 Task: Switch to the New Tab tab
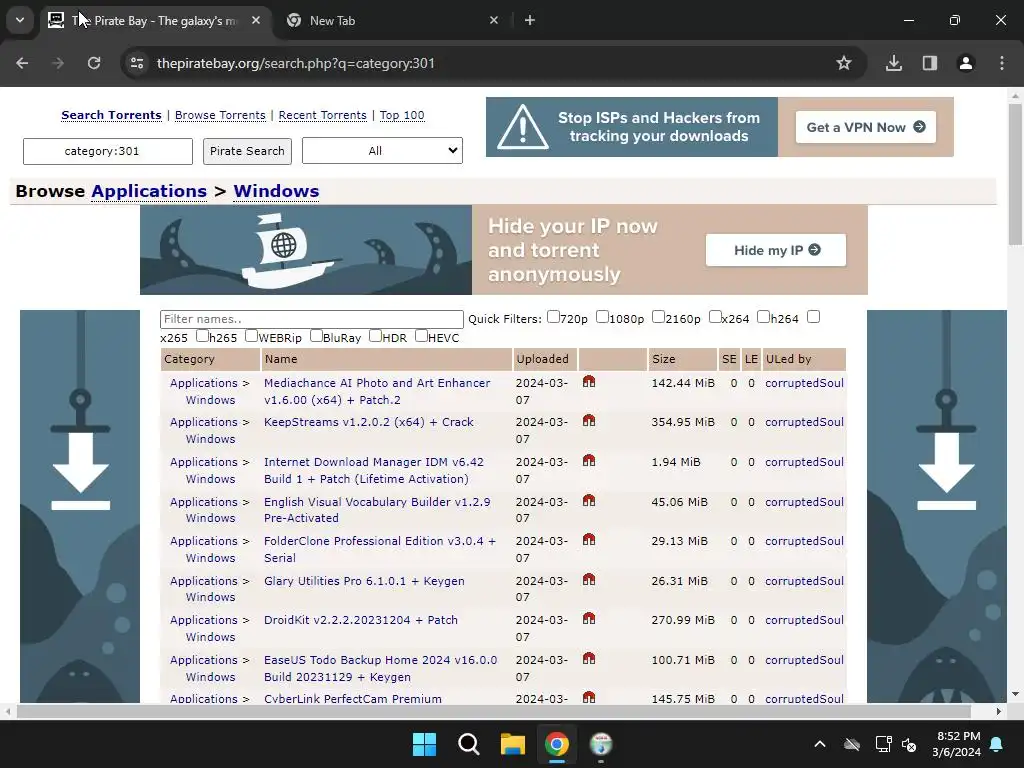point(392,20)
